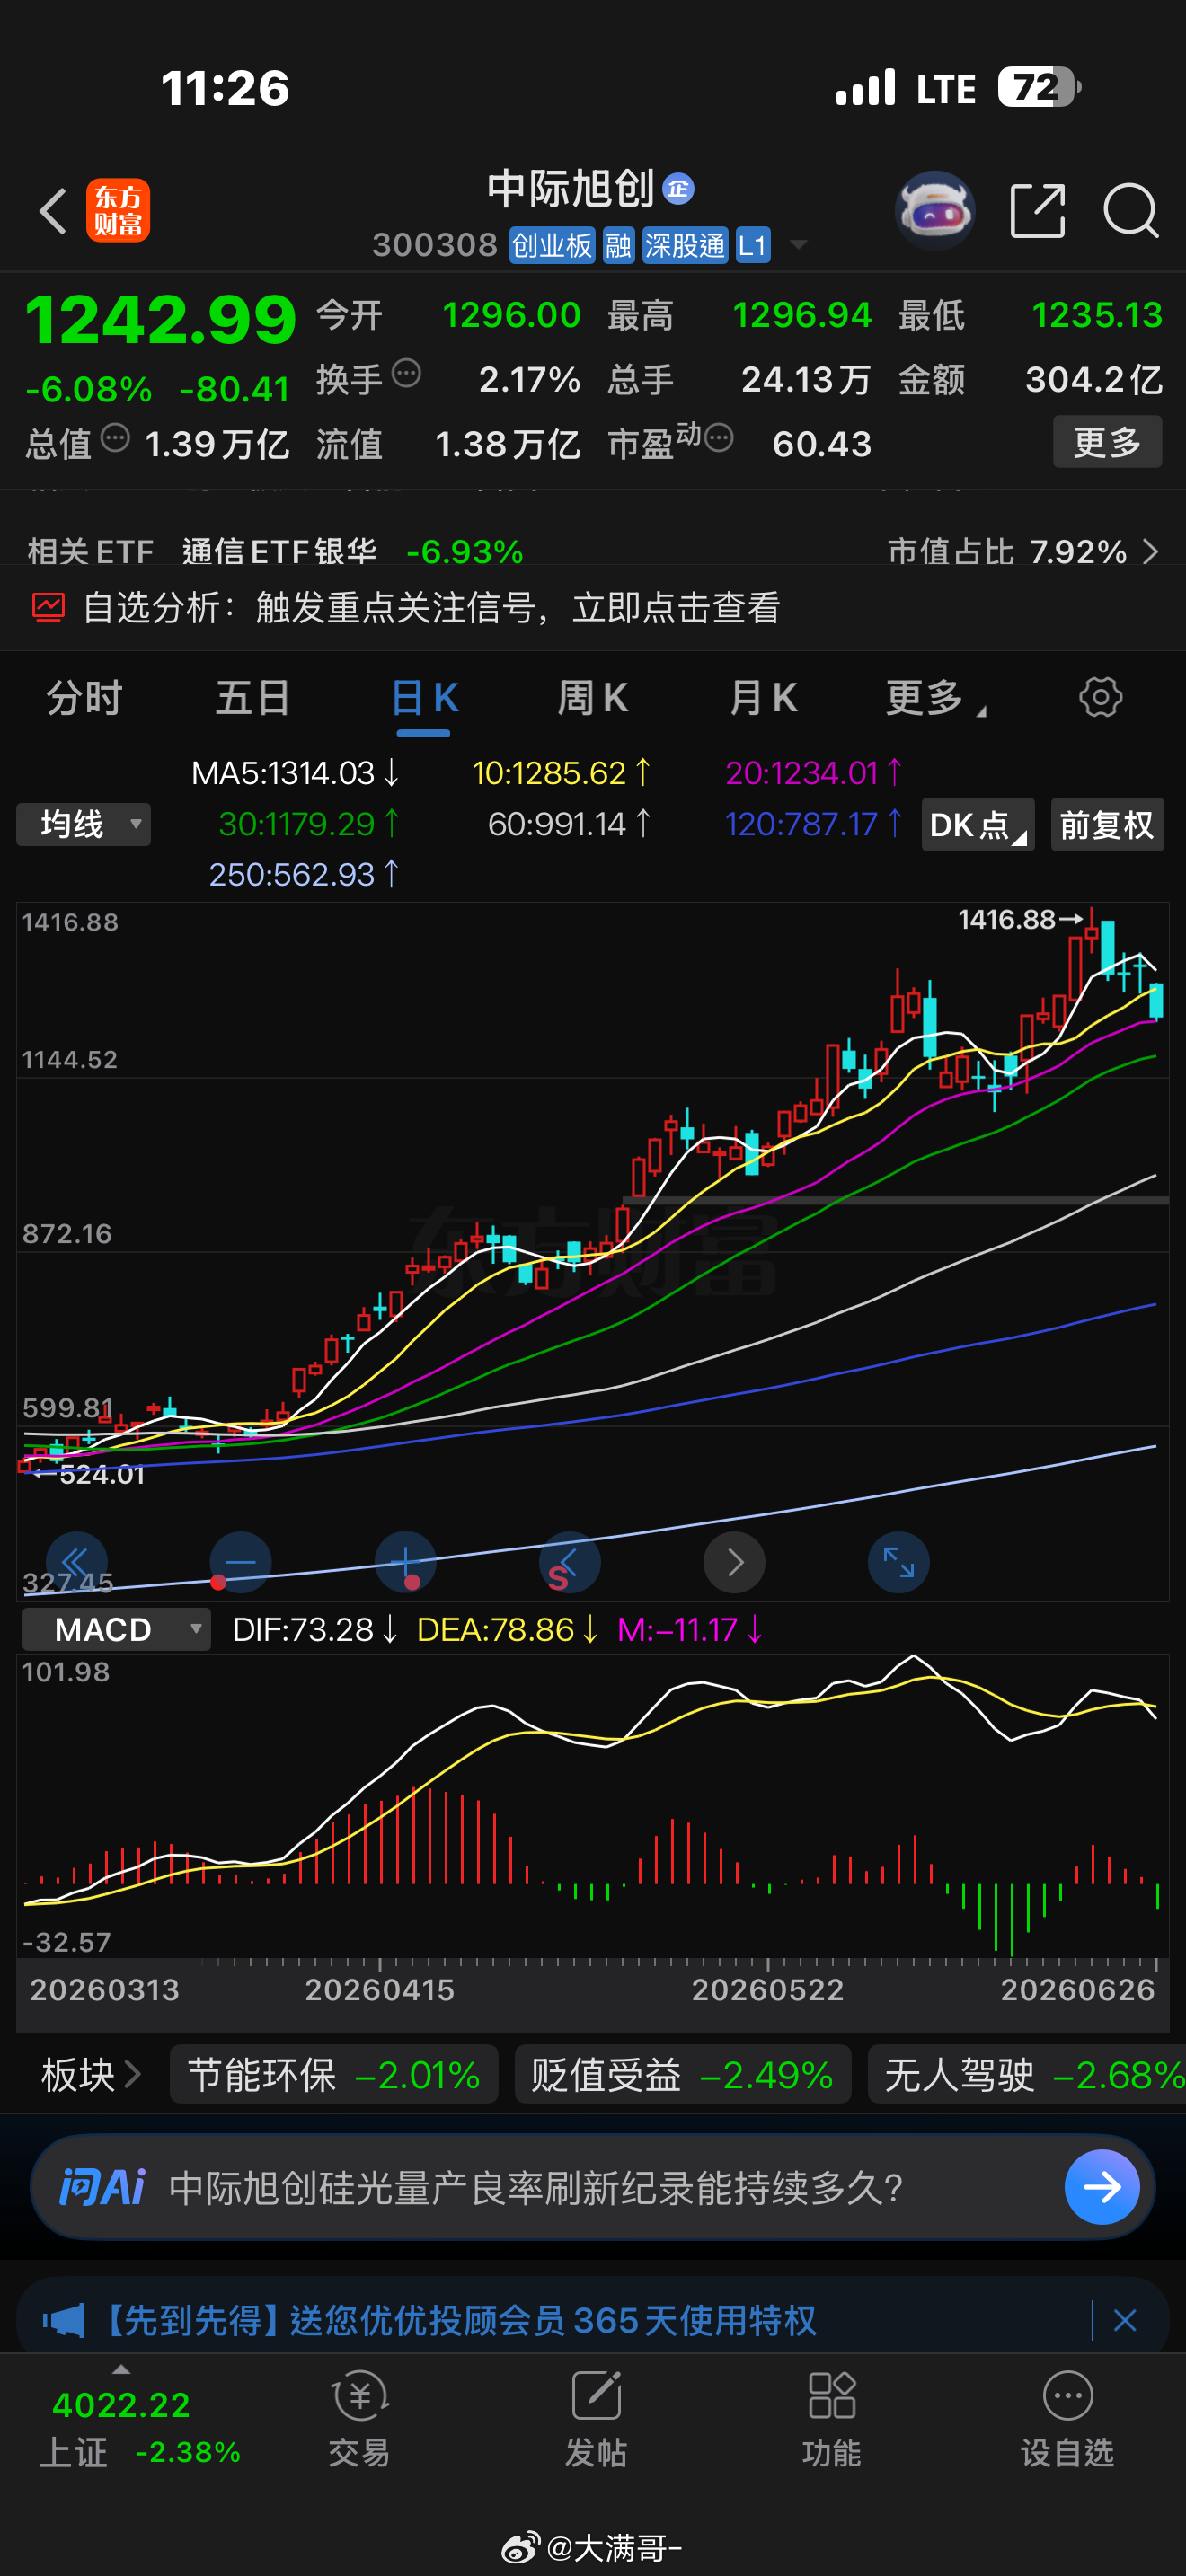The height and width of the screenshot is (2576, 1186).
Task: Zoom out chart with minus button
Action: pyautogui.click(x=240, y=1562)
